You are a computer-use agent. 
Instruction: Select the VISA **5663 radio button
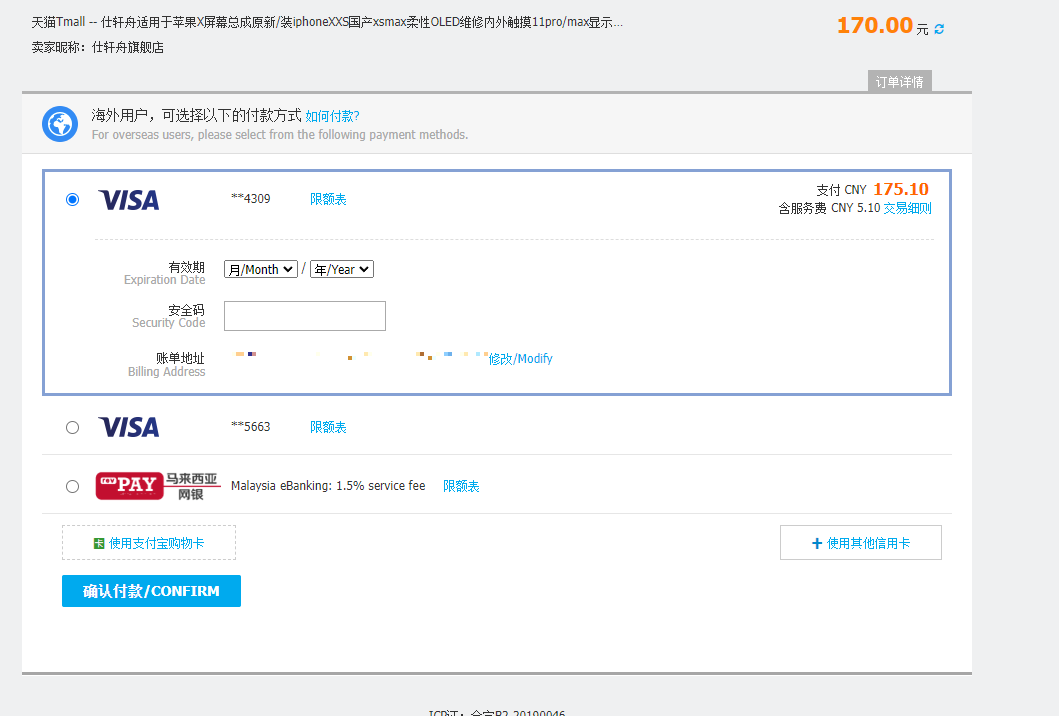(72, 428)
